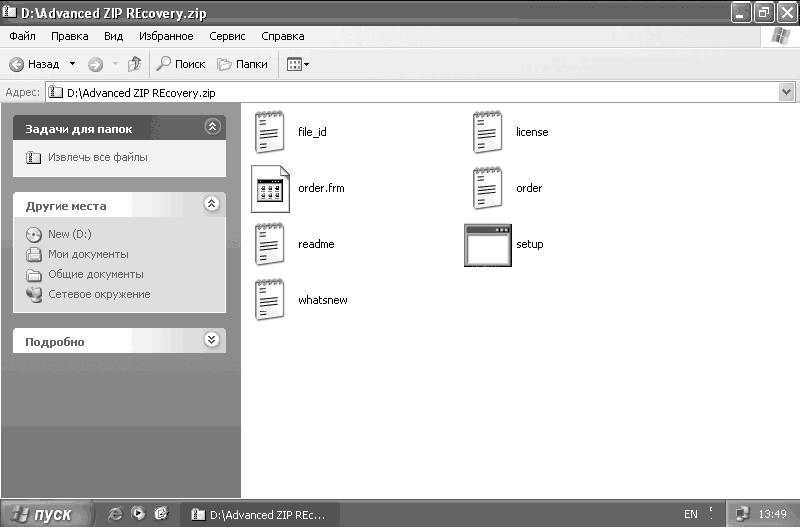The image size is (800, 527).
Task: Open the Views dropdown in the toolbar
Action: pyautogui.click(x=298, y=64)
